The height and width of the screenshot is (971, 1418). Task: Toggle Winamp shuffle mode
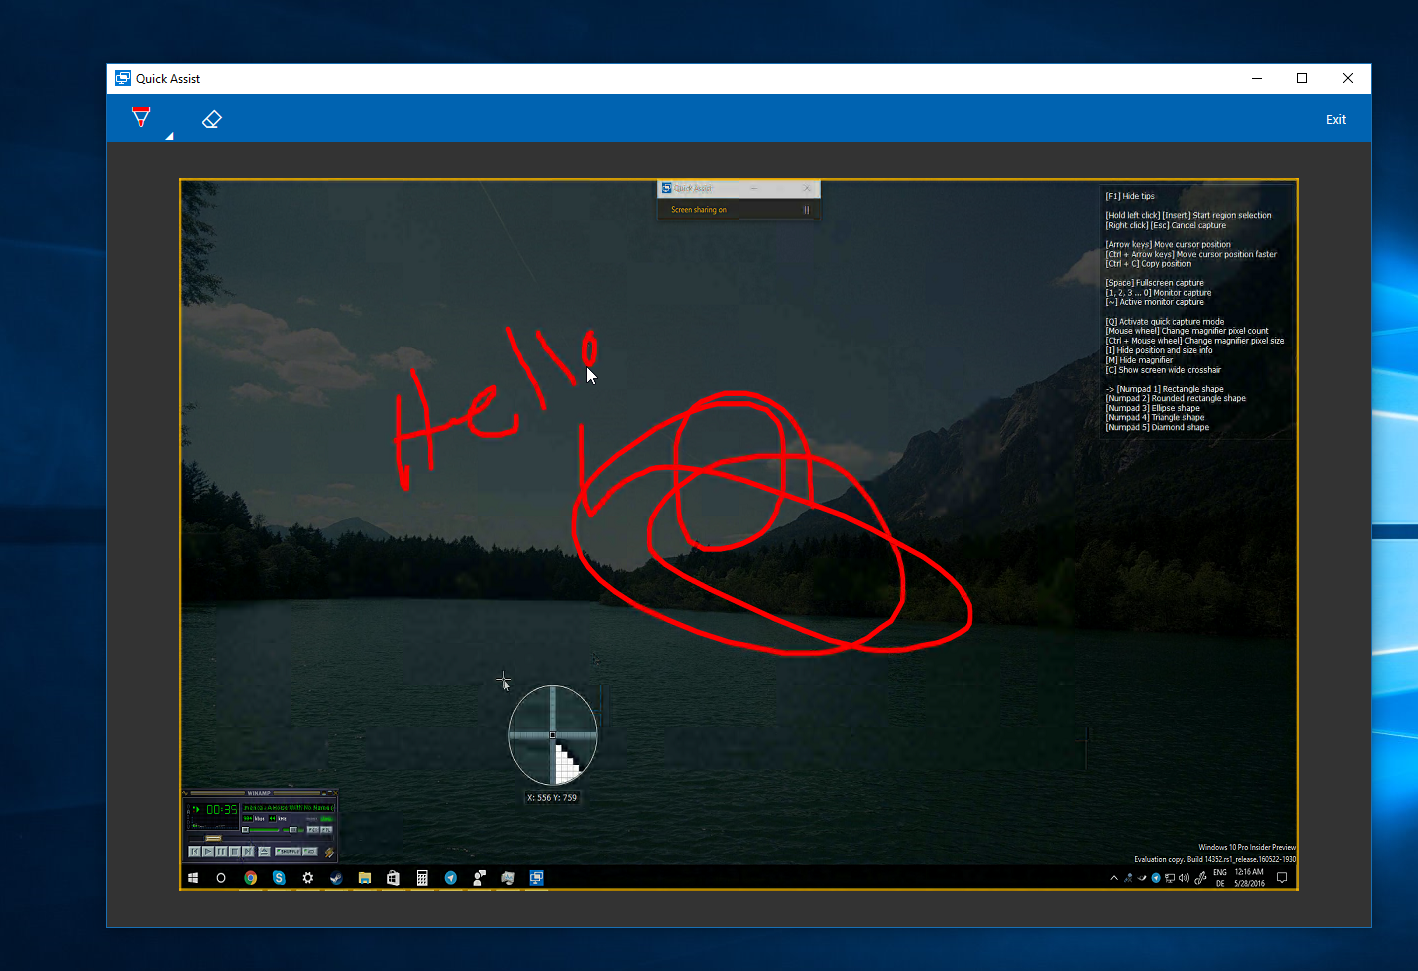[289, 851]
